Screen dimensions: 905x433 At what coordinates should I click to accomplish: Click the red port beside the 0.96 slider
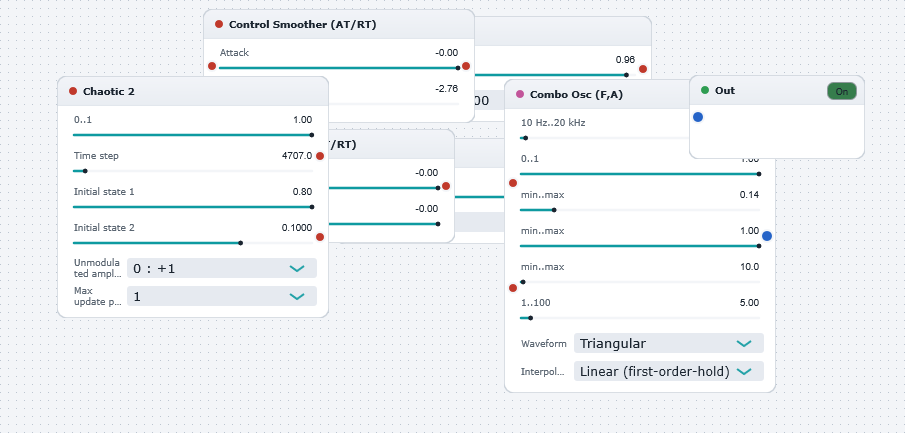pyautogui.click(x=642, y=69)
